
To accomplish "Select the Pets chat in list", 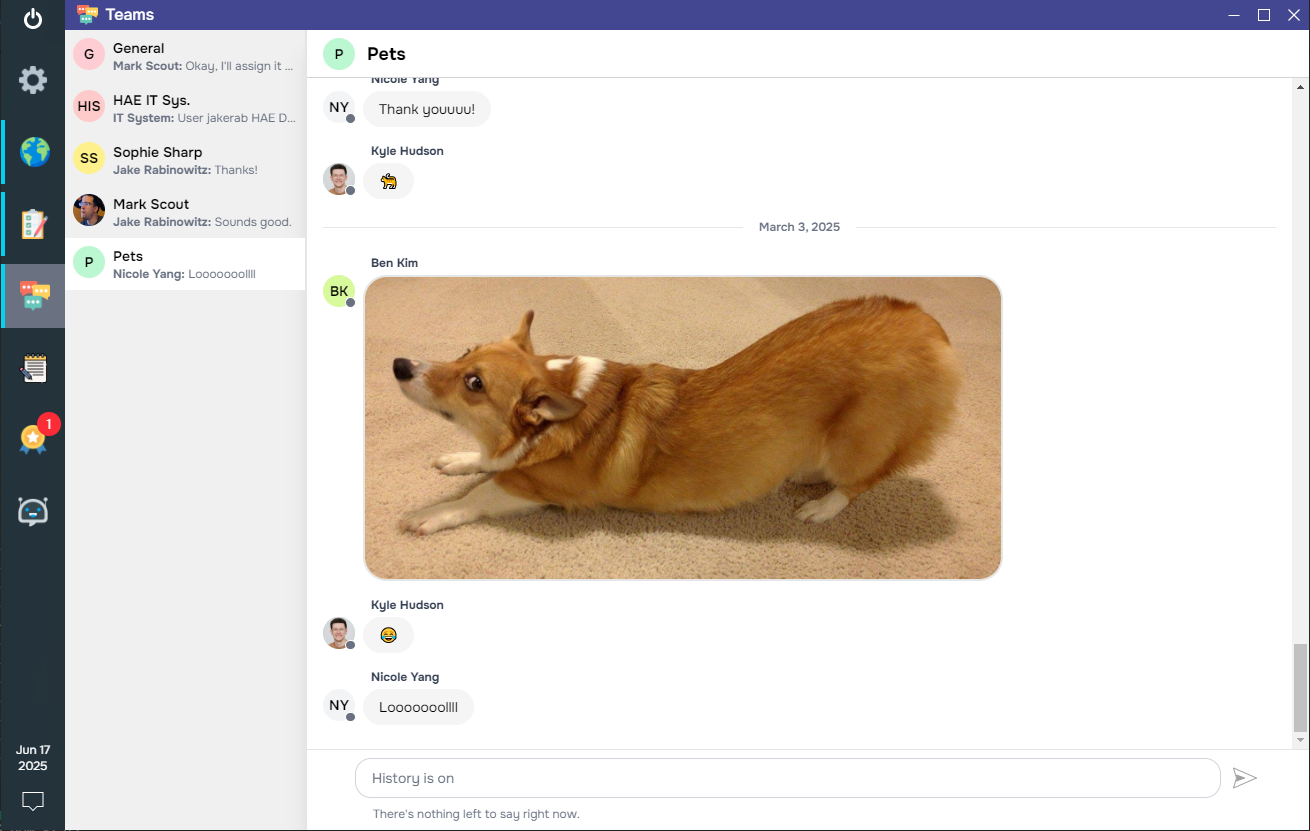I will tap(185, 264).
